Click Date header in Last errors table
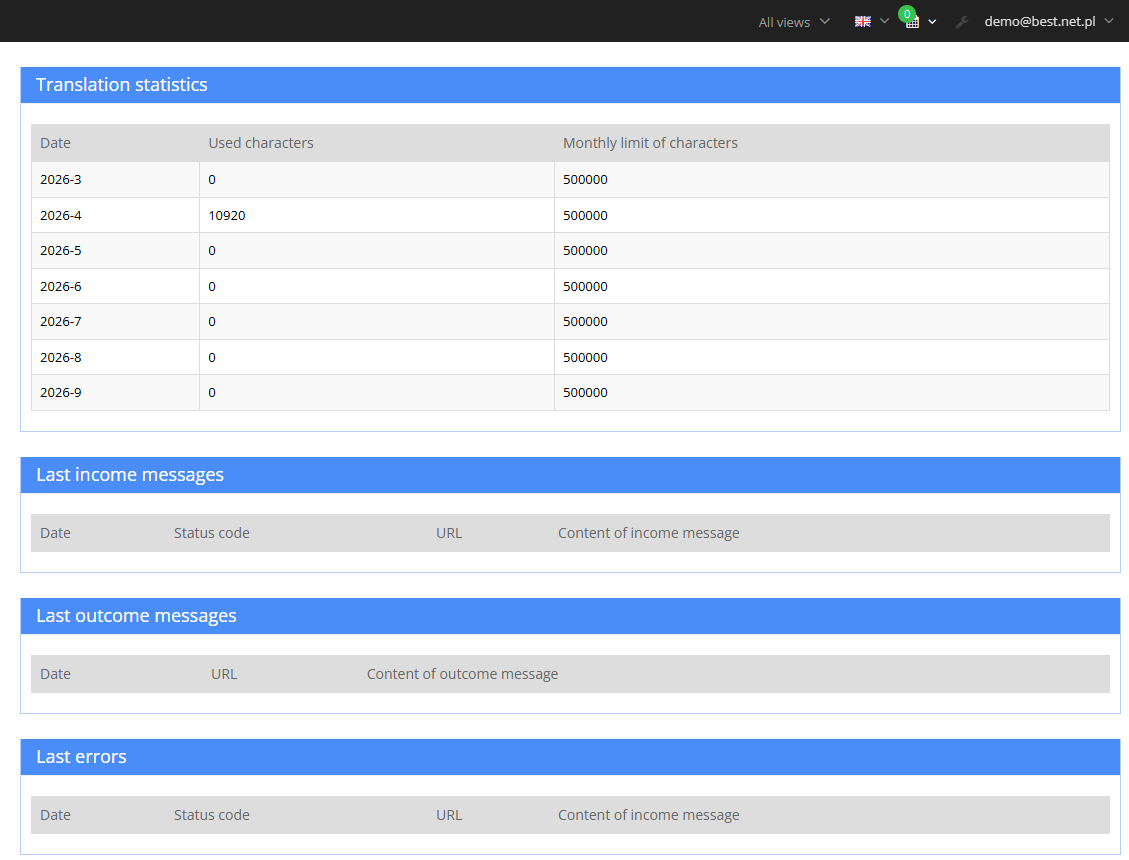 pyautogui.click(x=55, y=815)
